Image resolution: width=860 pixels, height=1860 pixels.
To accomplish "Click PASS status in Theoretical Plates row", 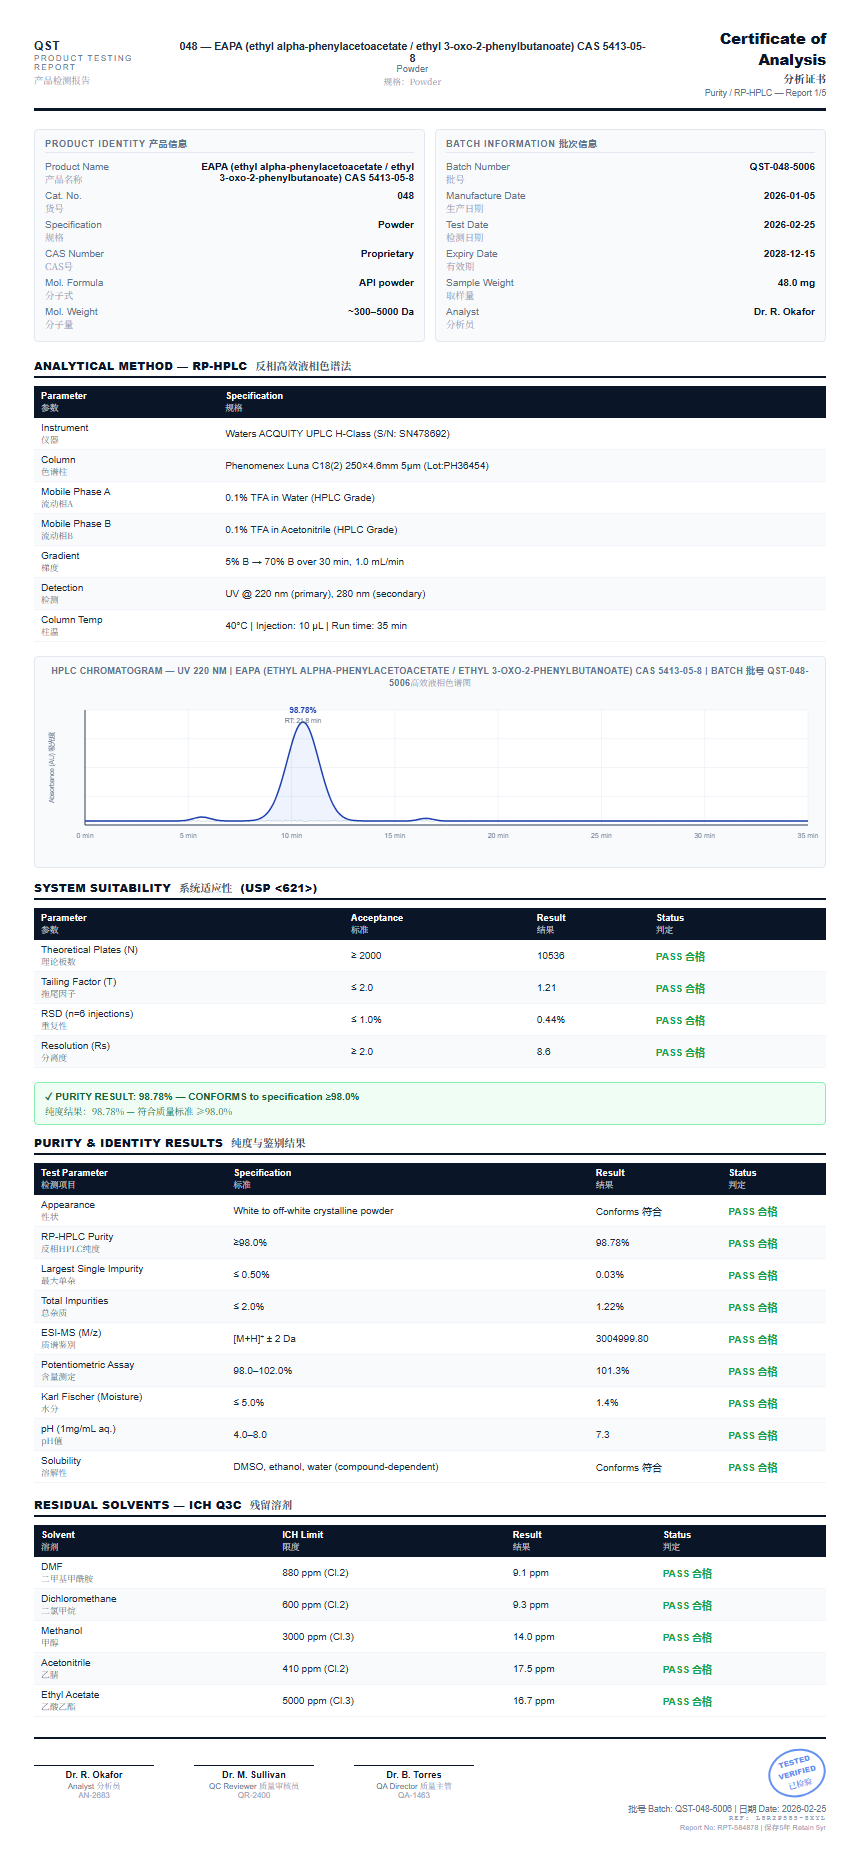I will click(680, 957).
